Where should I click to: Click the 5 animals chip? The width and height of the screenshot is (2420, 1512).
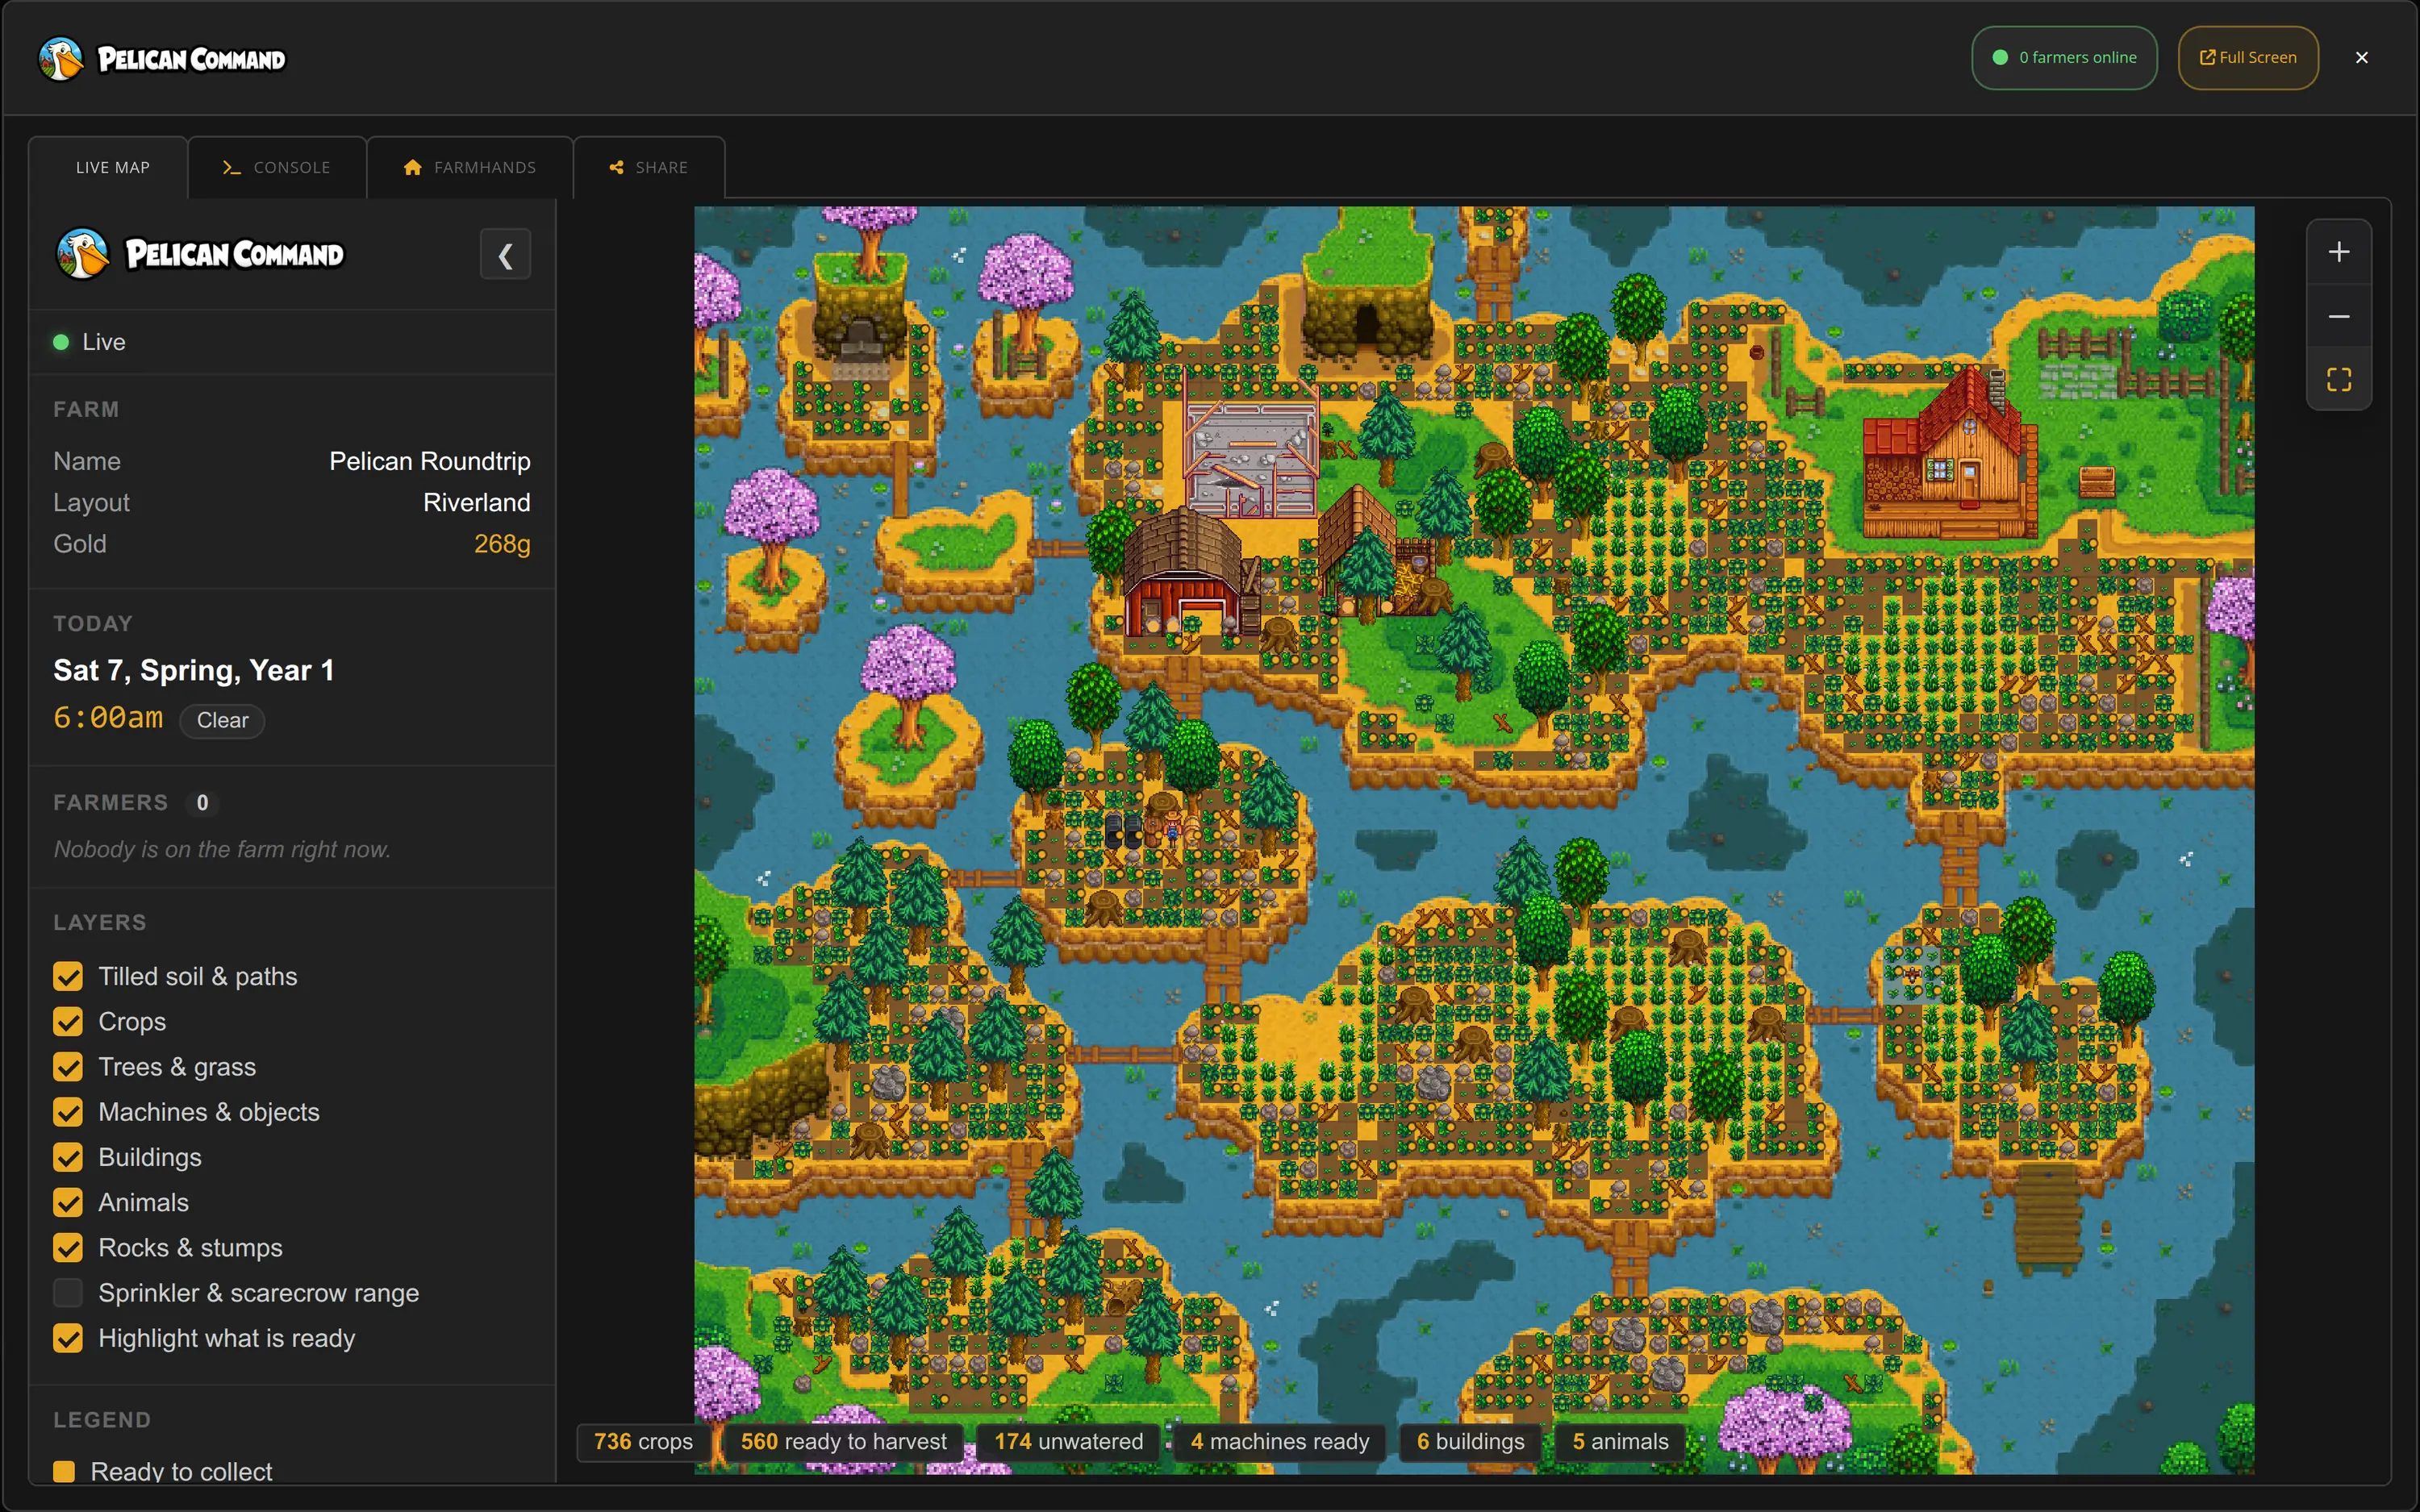(1620, 1441)
